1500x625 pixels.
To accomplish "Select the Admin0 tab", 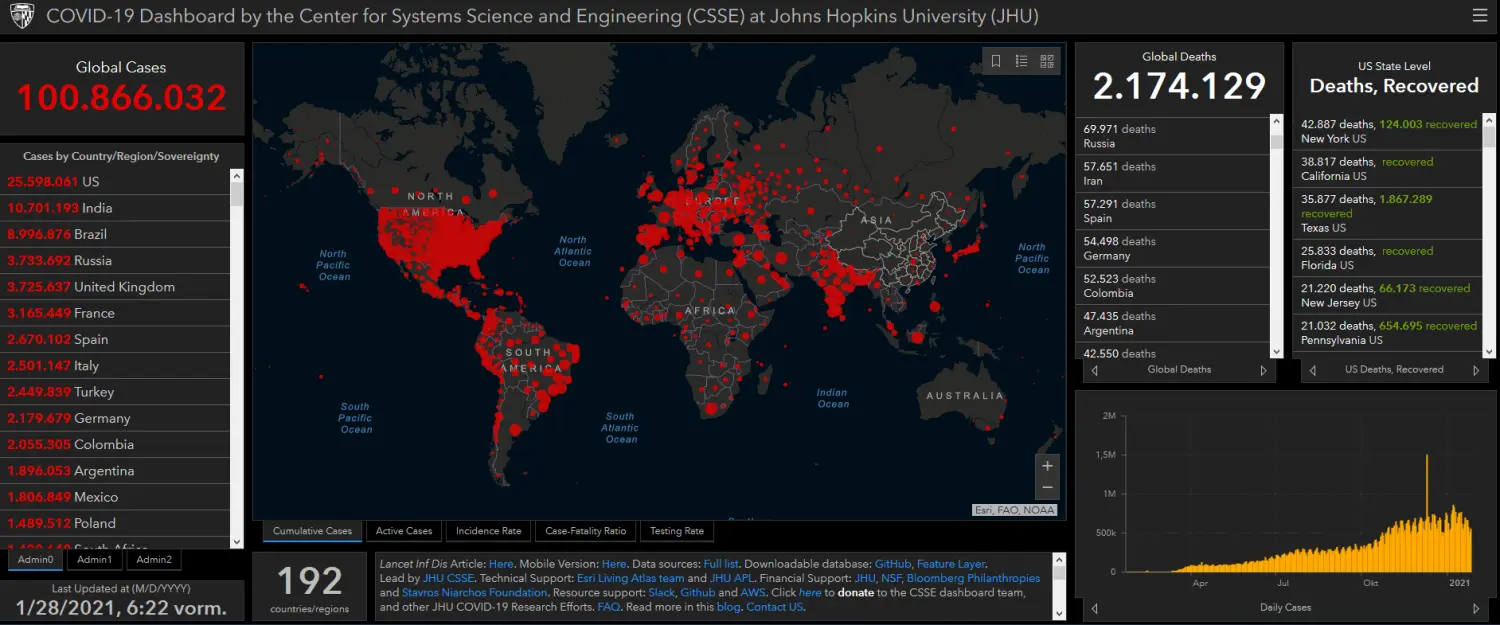I will [x=36, y=560].
